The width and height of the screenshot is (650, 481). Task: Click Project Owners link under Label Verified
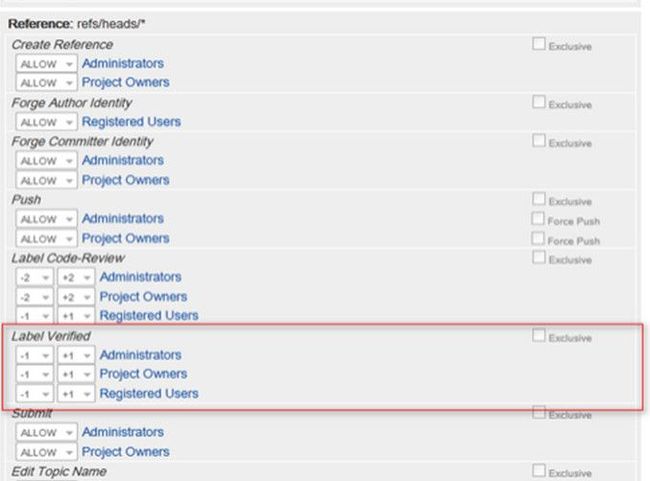(143, 374)
